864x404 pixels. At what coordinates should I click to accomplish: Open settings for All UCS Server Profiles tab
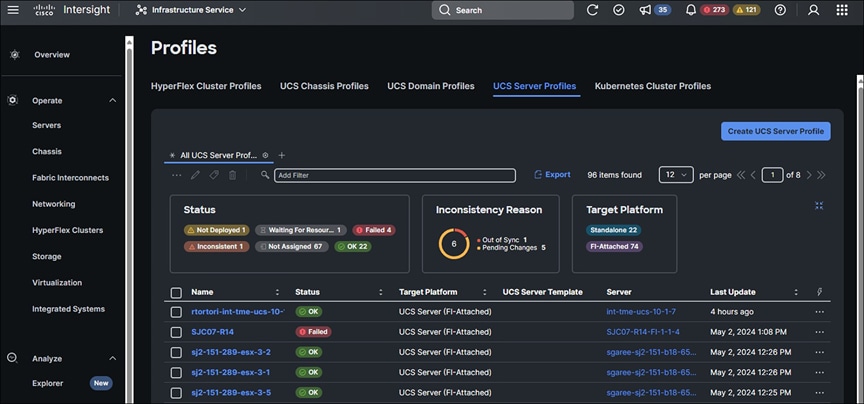tap(265, 155)
